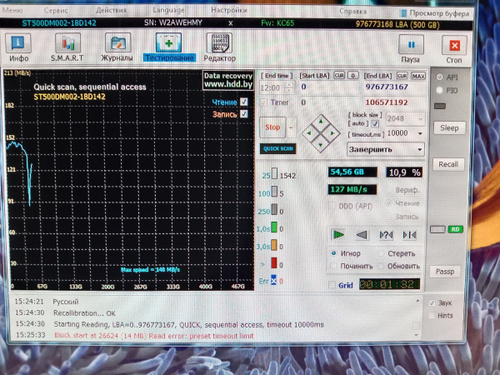Open the Настройки menu
This screenshot has height=375, width=500.
coord(229,10)
